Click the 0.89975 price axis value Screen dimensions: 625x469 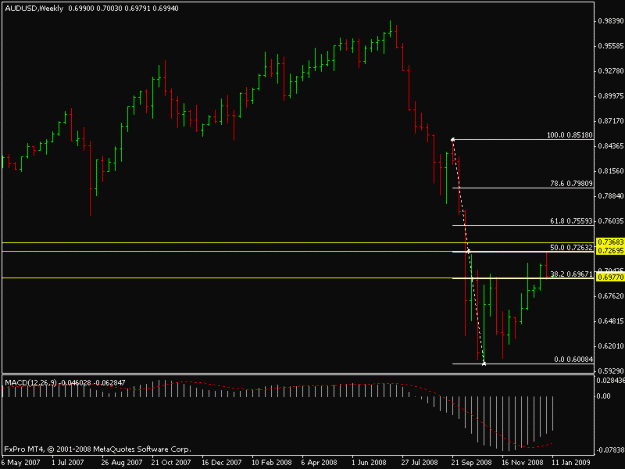pos(611,96)
